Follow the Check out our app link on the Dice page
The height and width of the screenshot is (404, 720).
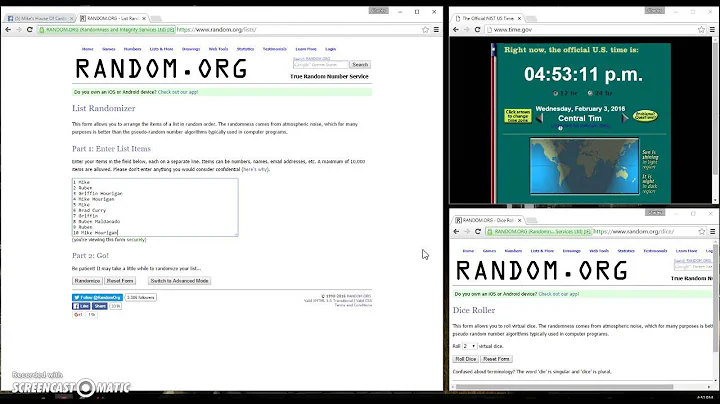558,294
